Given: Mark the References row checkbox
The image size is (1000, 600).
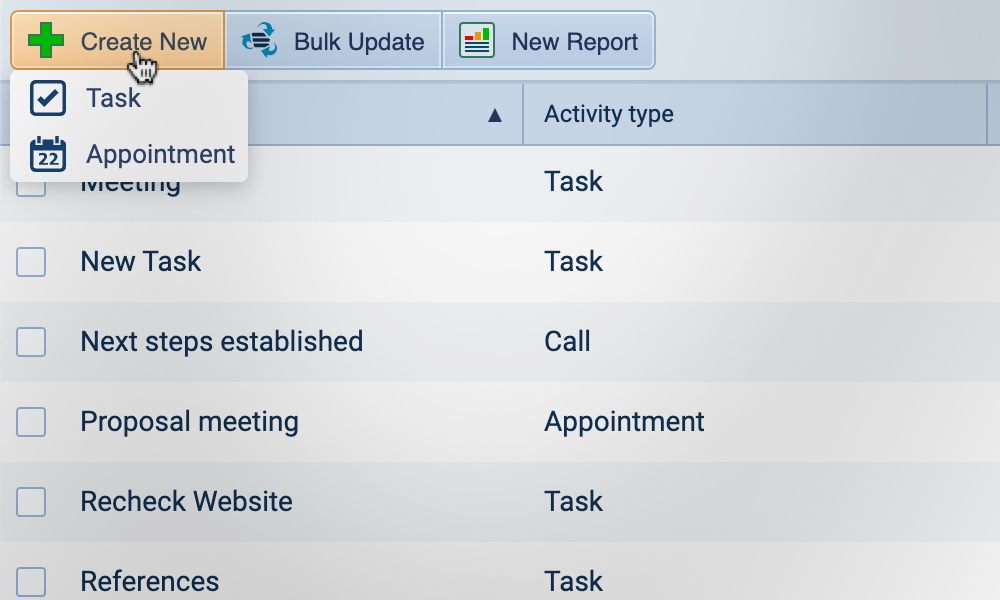Looking at the screenshot, I should pyautogui.click(x=31, y=580).
